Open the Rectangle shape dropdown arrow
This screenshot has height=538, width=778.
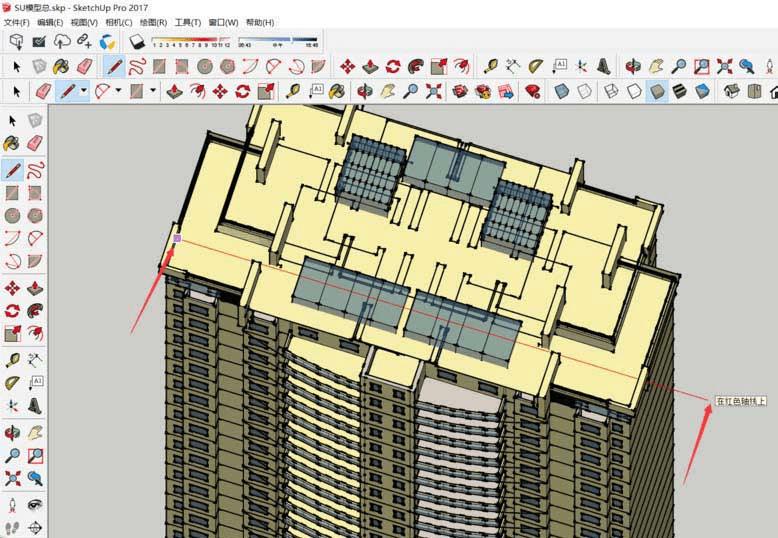153,91
